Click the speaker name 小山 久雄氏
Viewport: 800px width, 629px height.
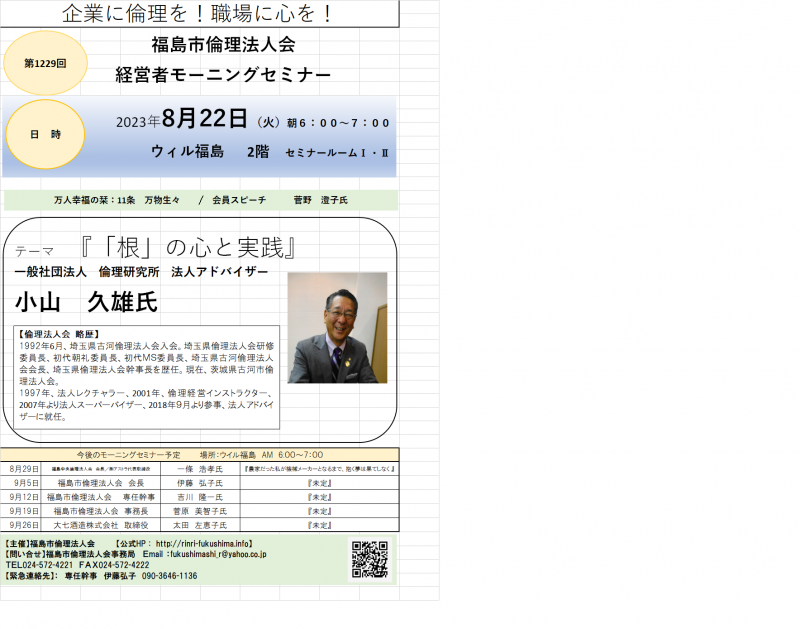pos(86,301)
